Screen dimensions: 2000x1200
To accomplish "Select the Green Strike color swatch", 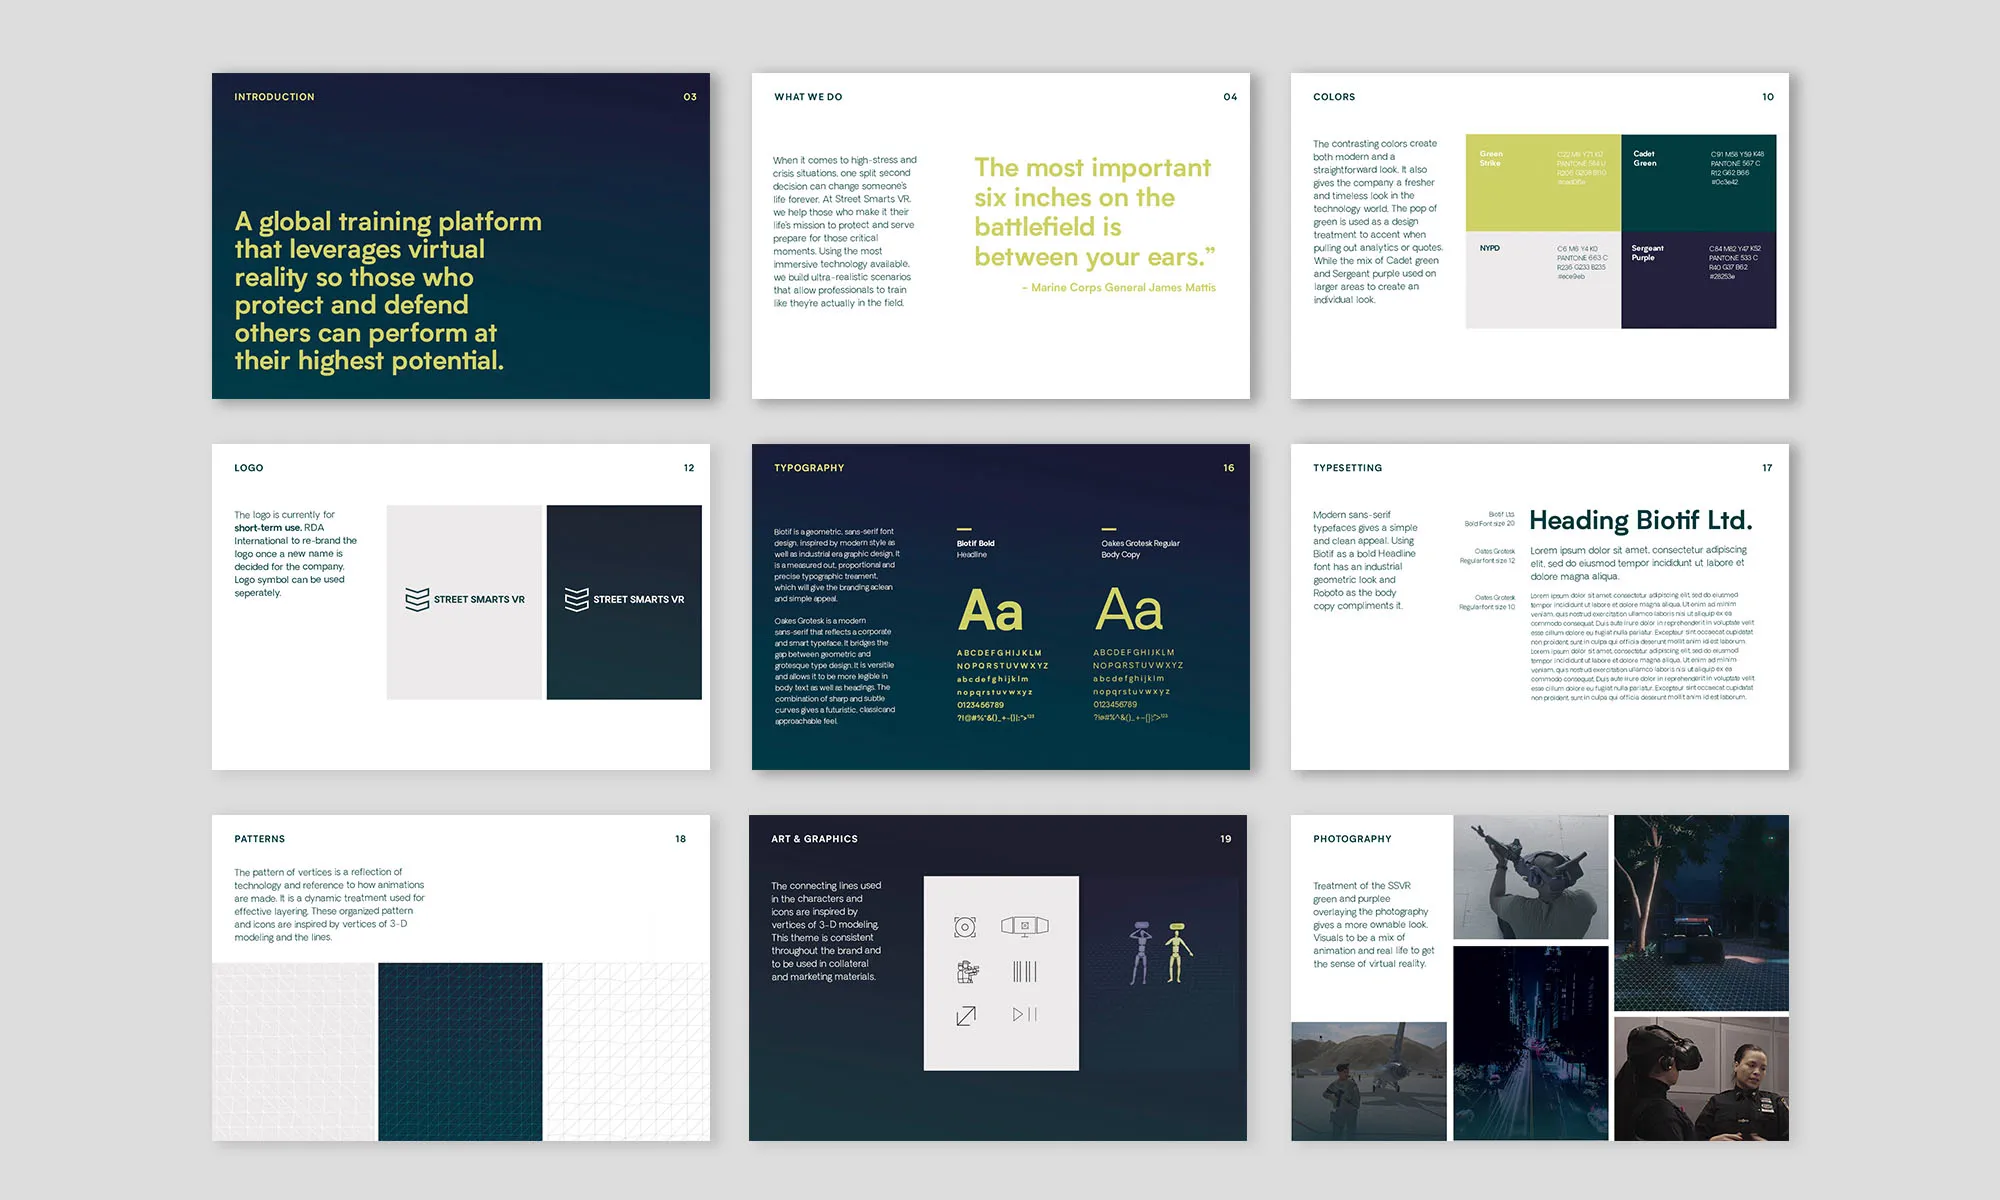I will (x=1543, y=183).
